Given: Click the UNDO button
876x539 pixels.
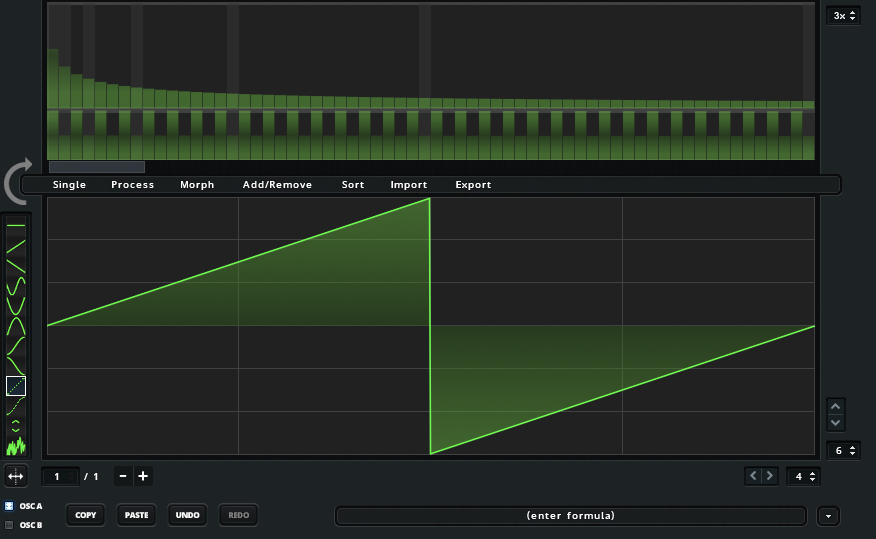Looking at the screenshot, I should click(188, 515).
